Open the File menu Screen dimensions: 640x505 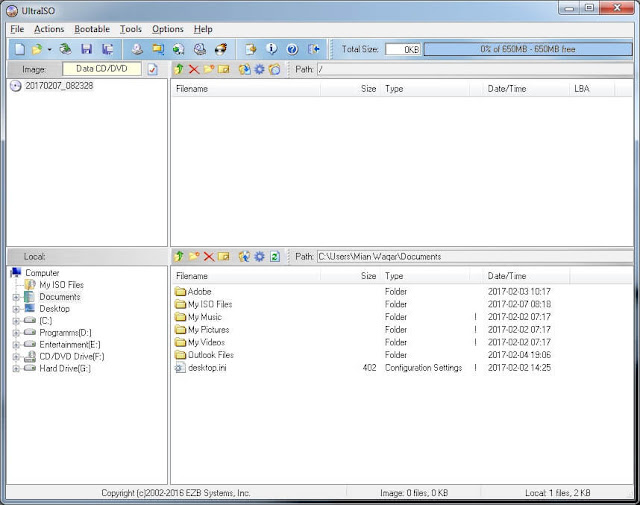(x=17, y=29)
